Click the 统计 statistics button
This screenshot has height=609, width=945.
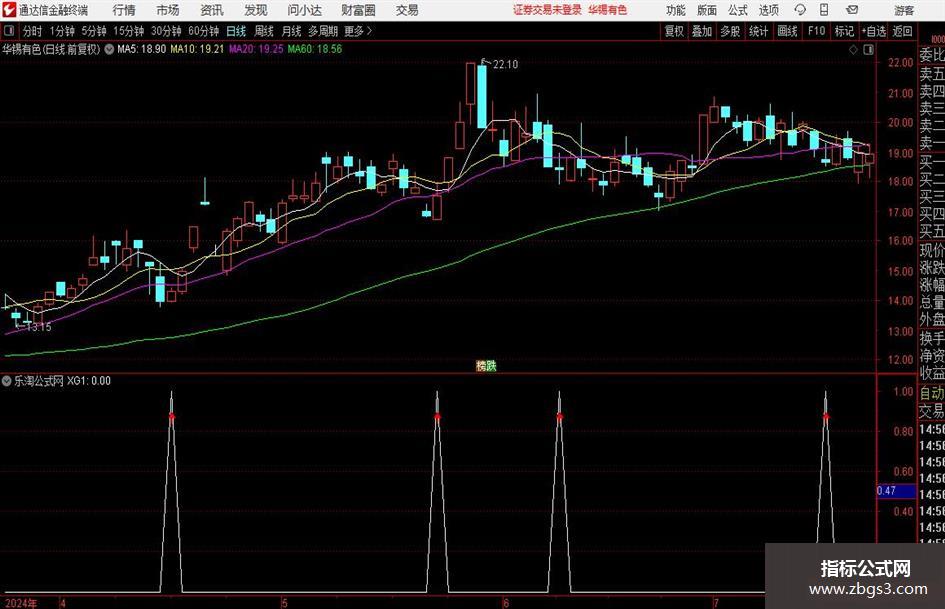coord(758,31)
